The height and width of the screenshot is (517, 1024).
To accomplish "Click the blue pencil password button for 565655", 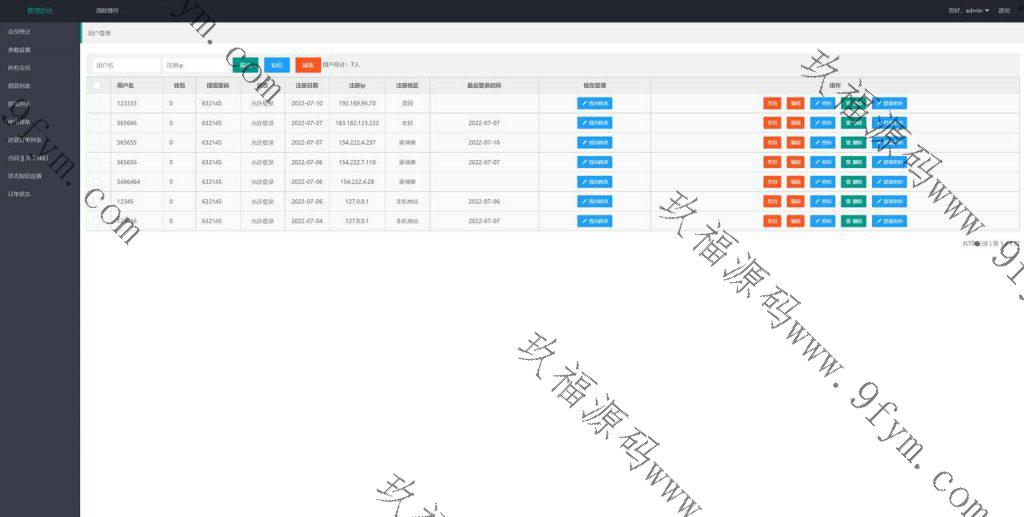I will click(x=822, y=143).
